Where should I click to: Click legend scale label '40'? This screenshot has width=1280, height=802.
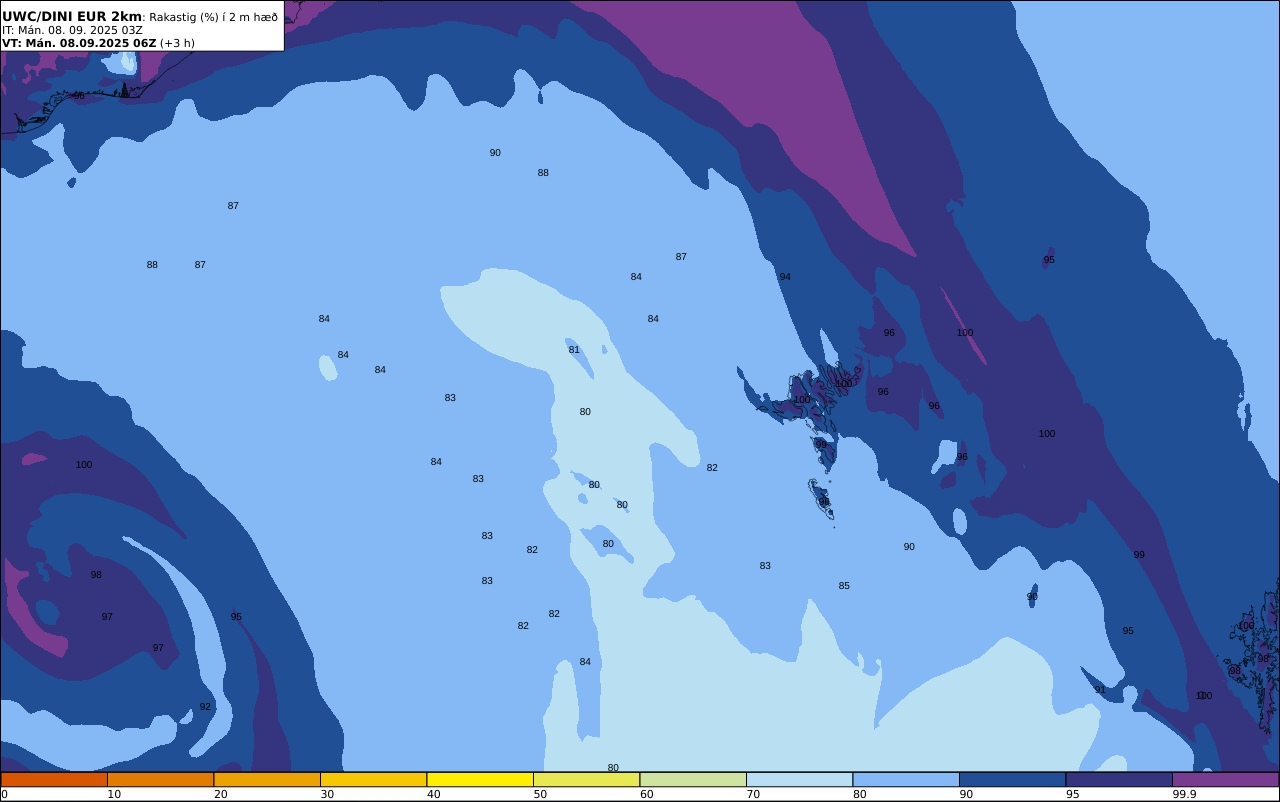click(434, 794)
